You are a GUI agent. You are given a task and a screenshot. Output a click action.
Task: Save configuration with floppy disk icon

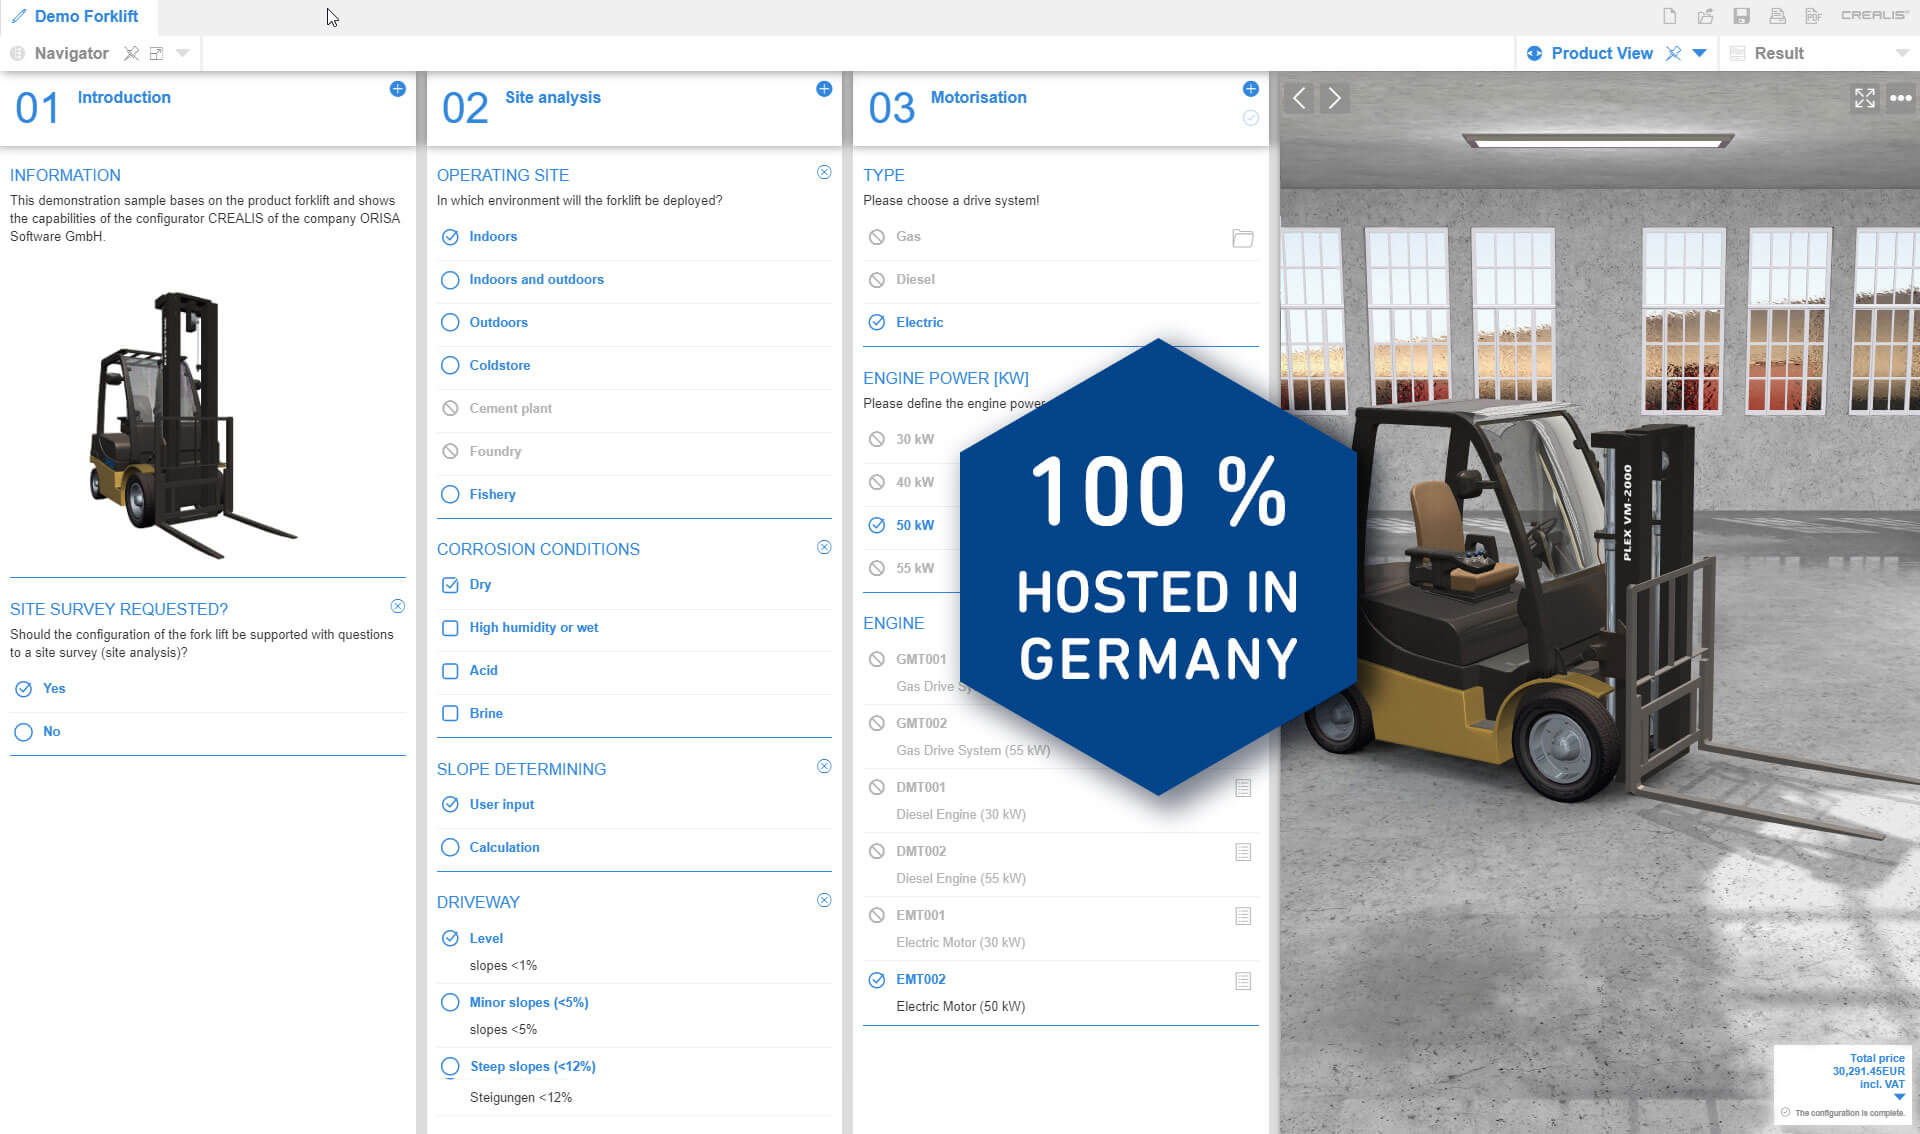(1741, 16)
